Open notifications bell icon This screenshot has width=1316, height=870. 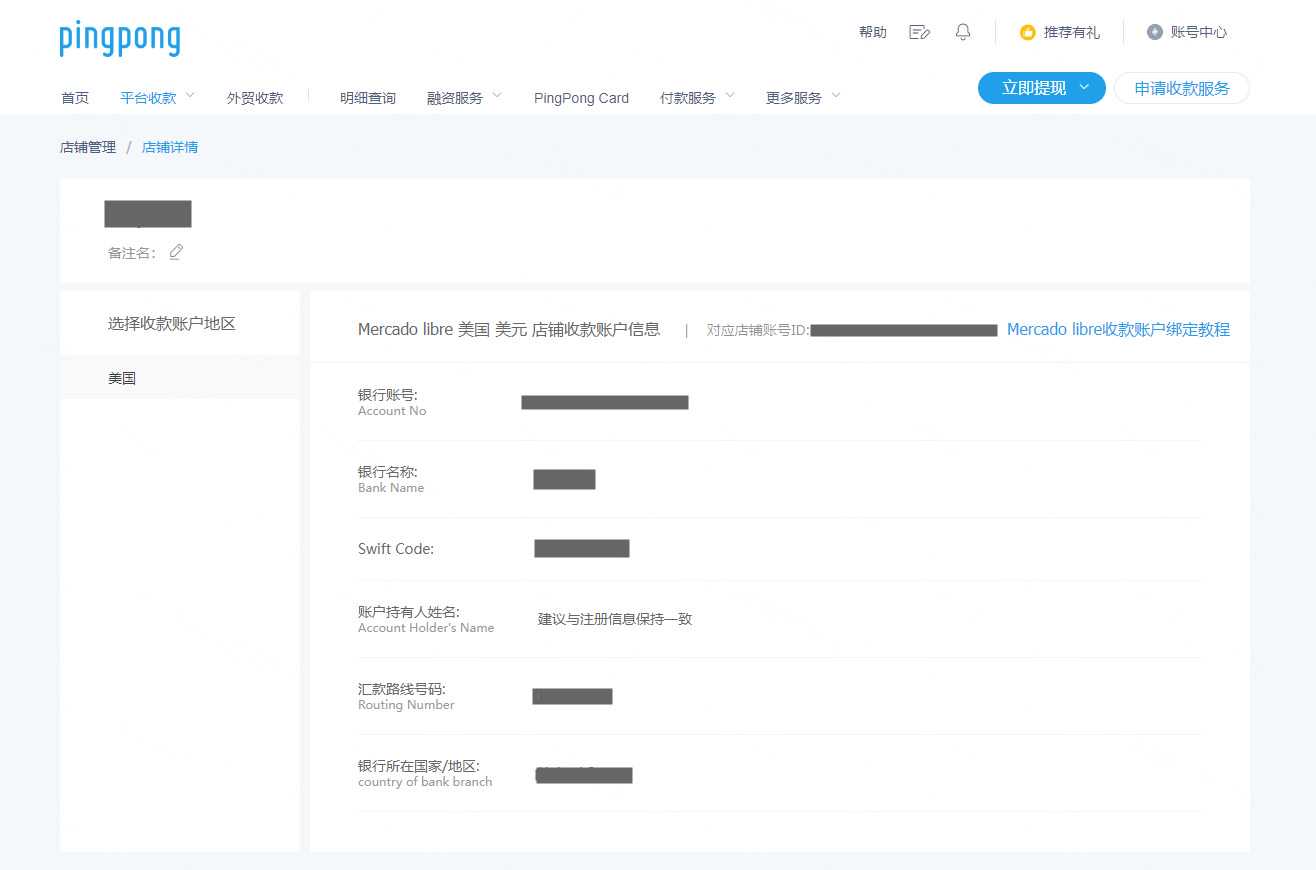(963, 32)
